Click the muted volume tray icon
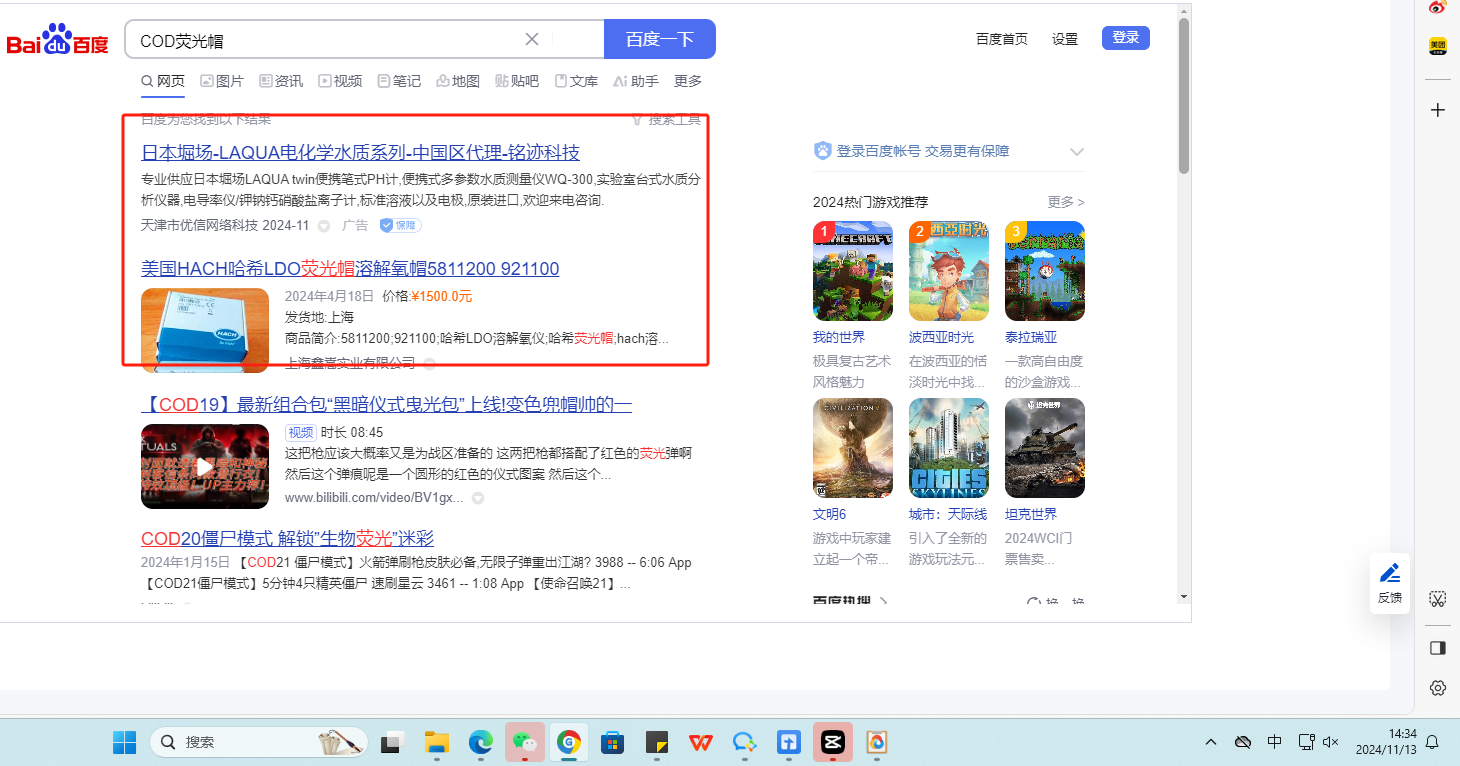 [1331, 742]
